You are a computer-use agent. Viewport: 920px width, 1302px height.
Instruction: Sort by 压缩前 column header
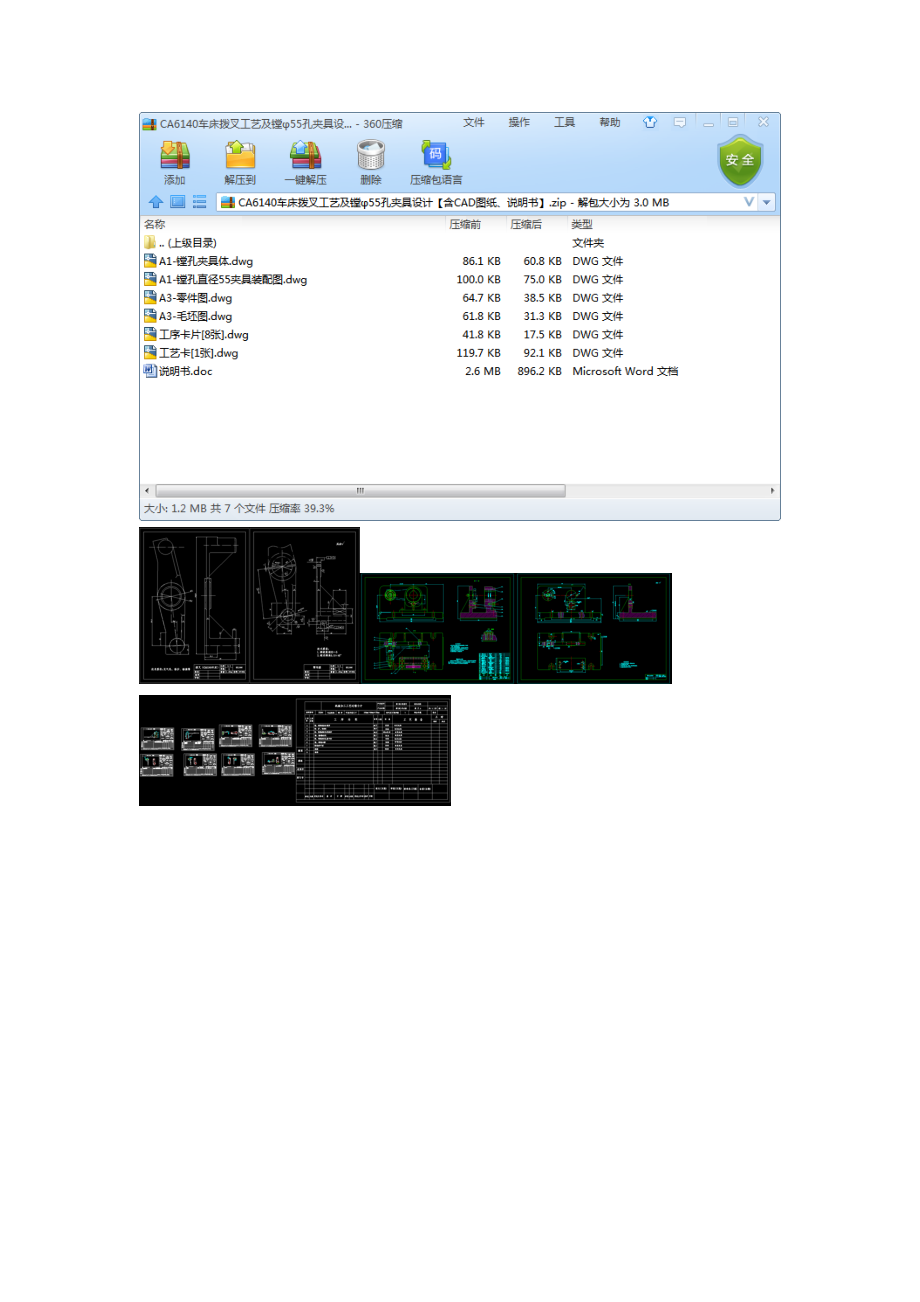point(465,225)
